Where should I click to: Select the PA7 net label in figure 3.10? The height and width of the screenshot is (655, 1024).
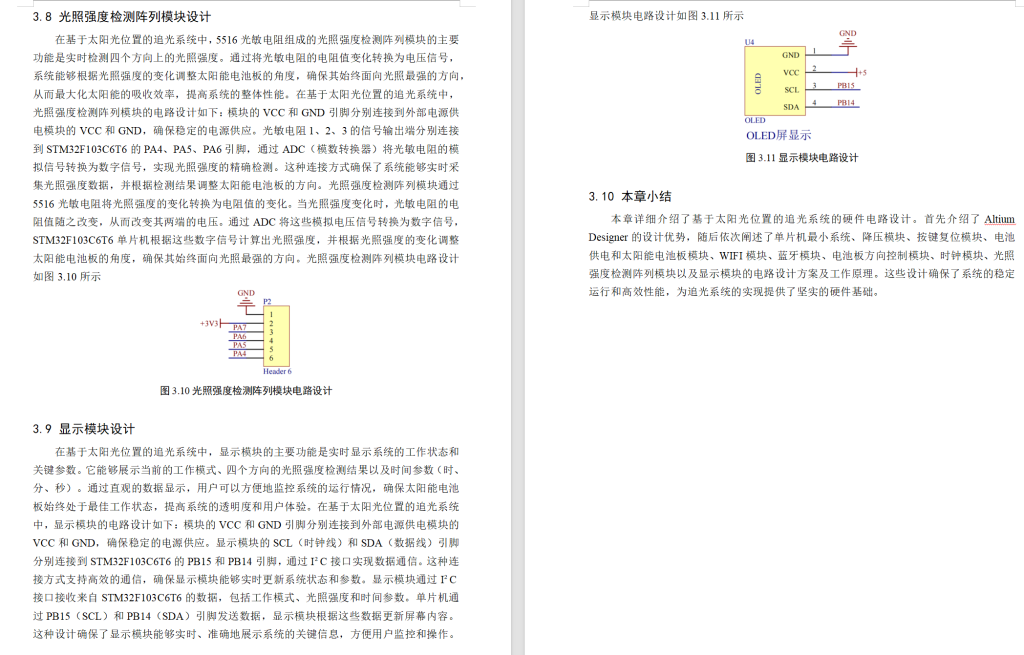pyautogui.click(x=240, y=329)
